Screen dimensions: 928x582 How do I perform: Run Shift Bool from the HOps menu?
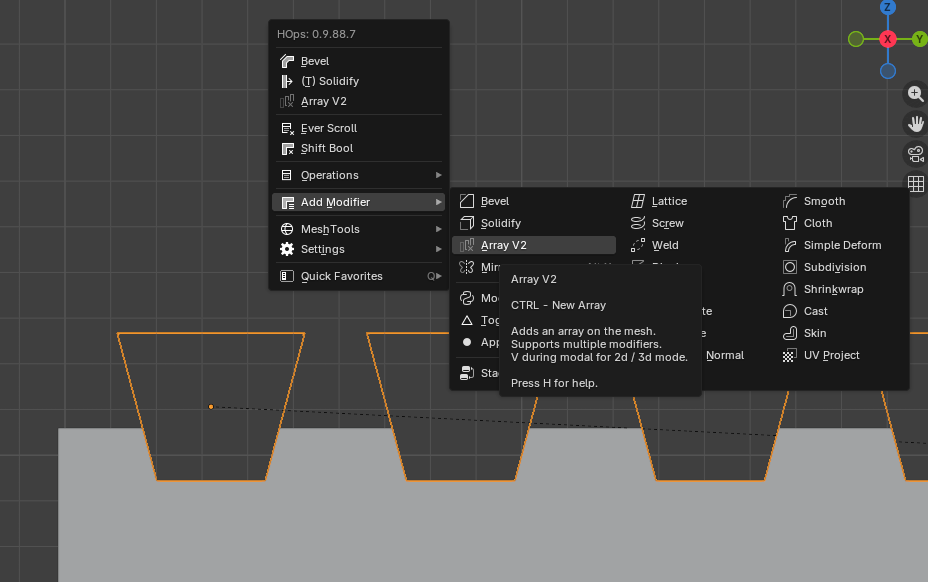point(358,148)
